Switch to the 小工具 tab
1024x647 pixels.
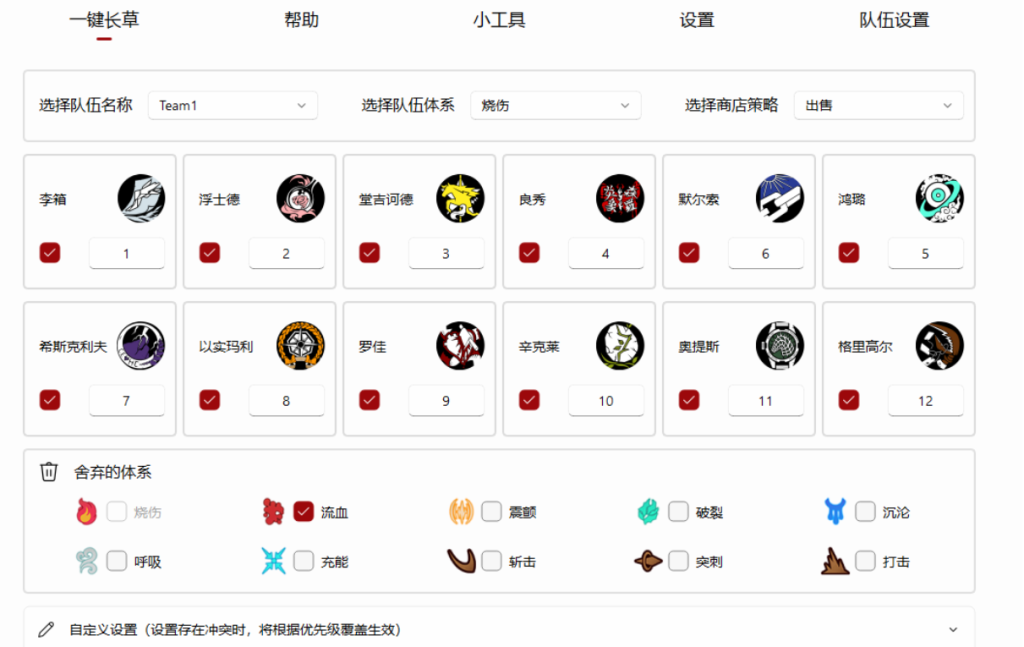point(499,20)
